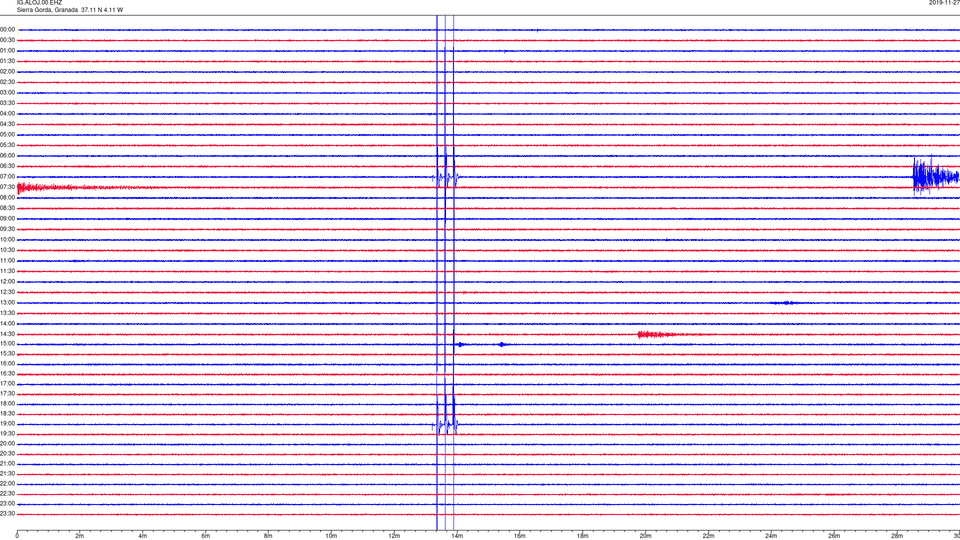This screenshot has width=960, height=540.
Task: Click the 26m tick on the time axis
Action: (834, 536)
